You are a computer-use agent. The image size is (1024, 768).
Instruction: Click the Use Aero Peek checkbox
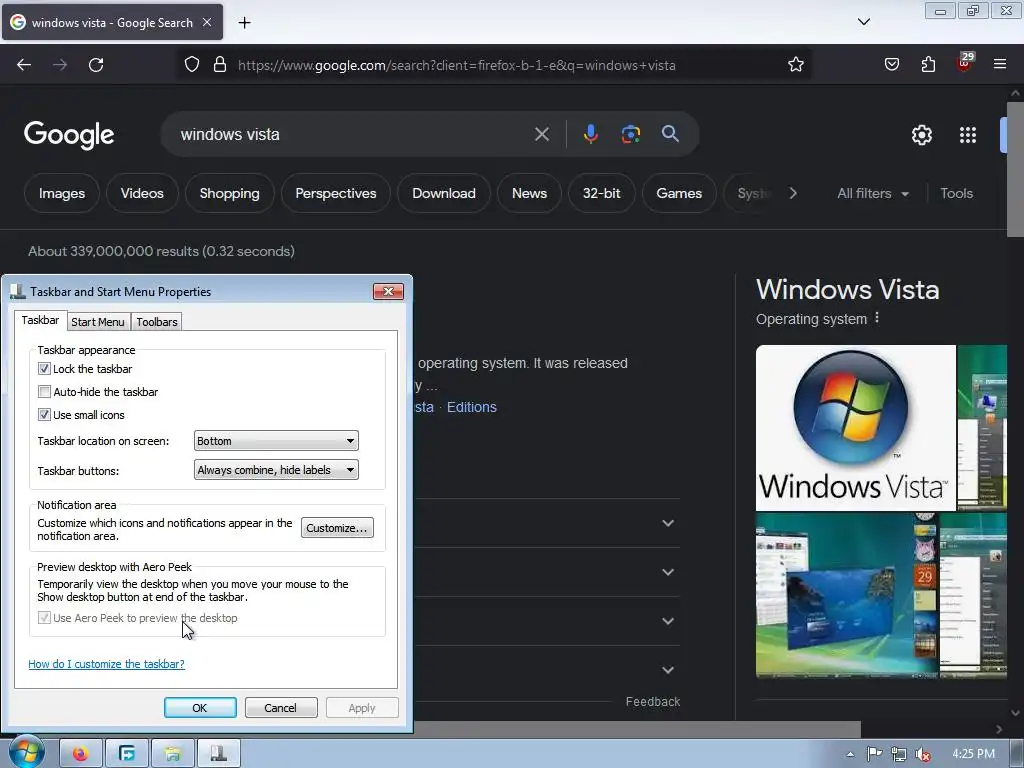click(44, 618)
